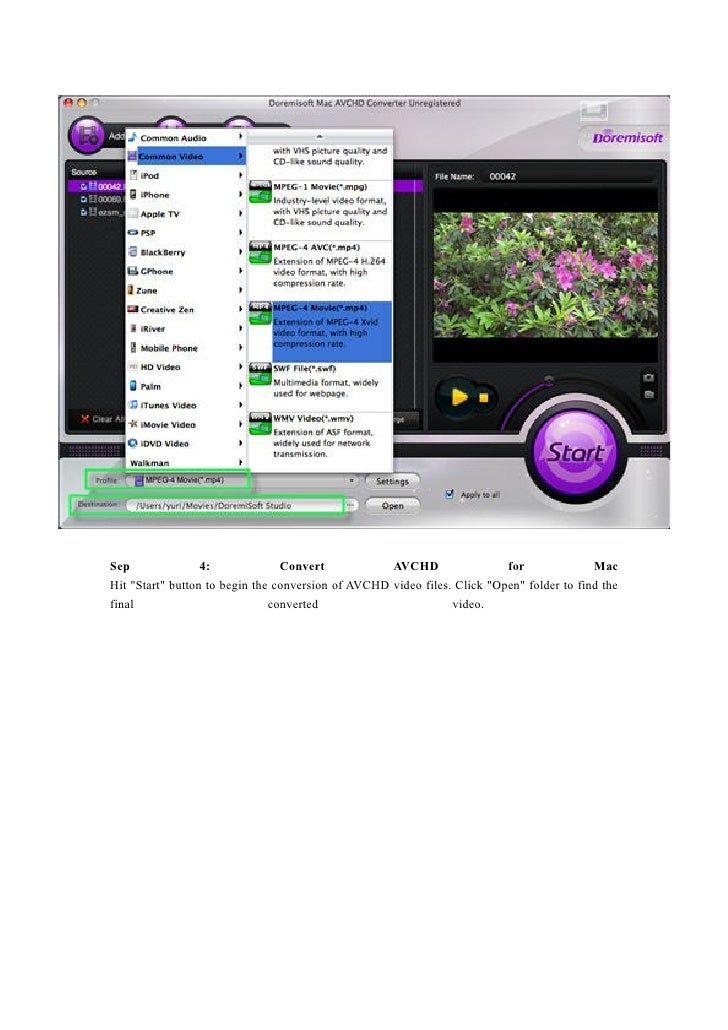Viewport: 728px width, 1030px height.
Task: Click the iDVD Video disc icon
Action: (x=133, y=443)
